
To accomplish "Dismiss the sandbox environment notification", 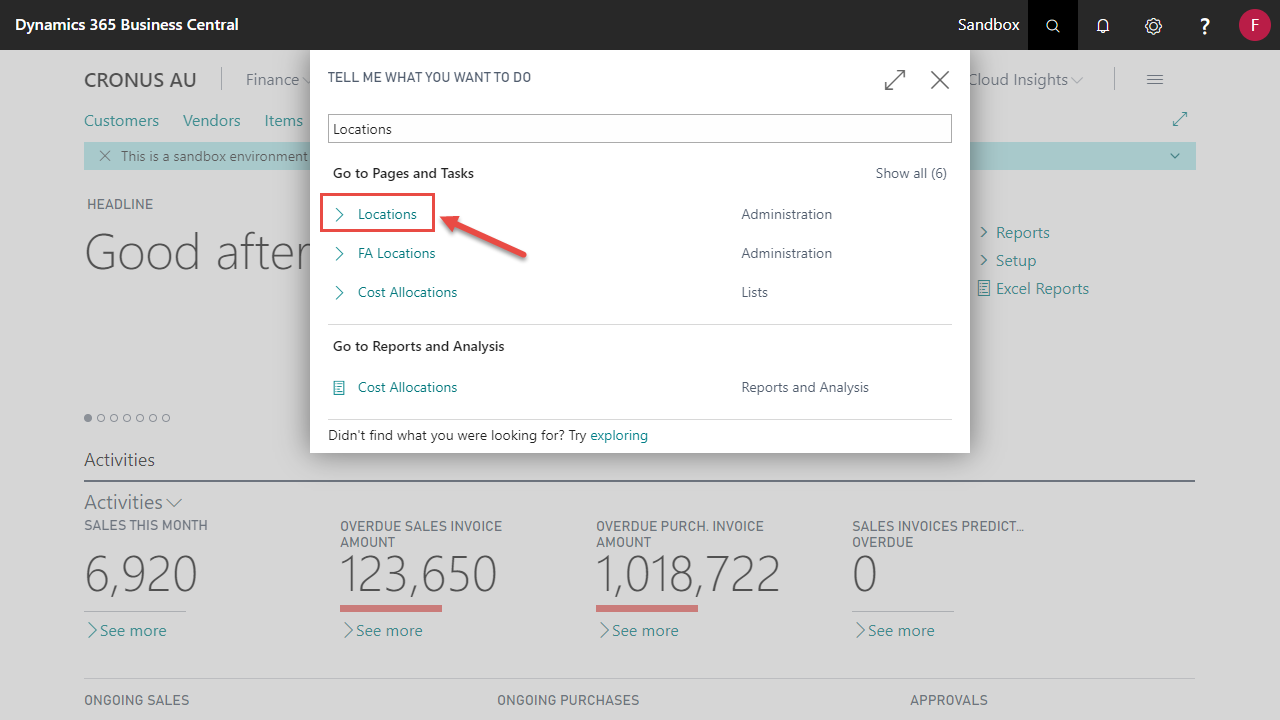I will tap(104, 156).
